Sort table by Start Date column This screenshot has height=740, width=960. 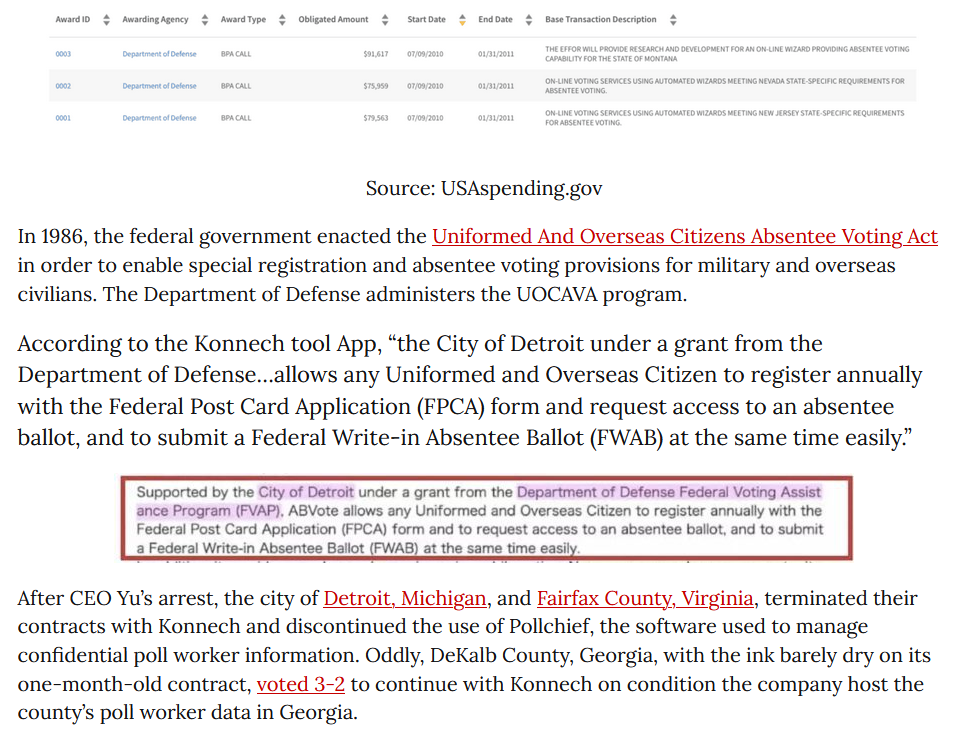tap(462, 20)
